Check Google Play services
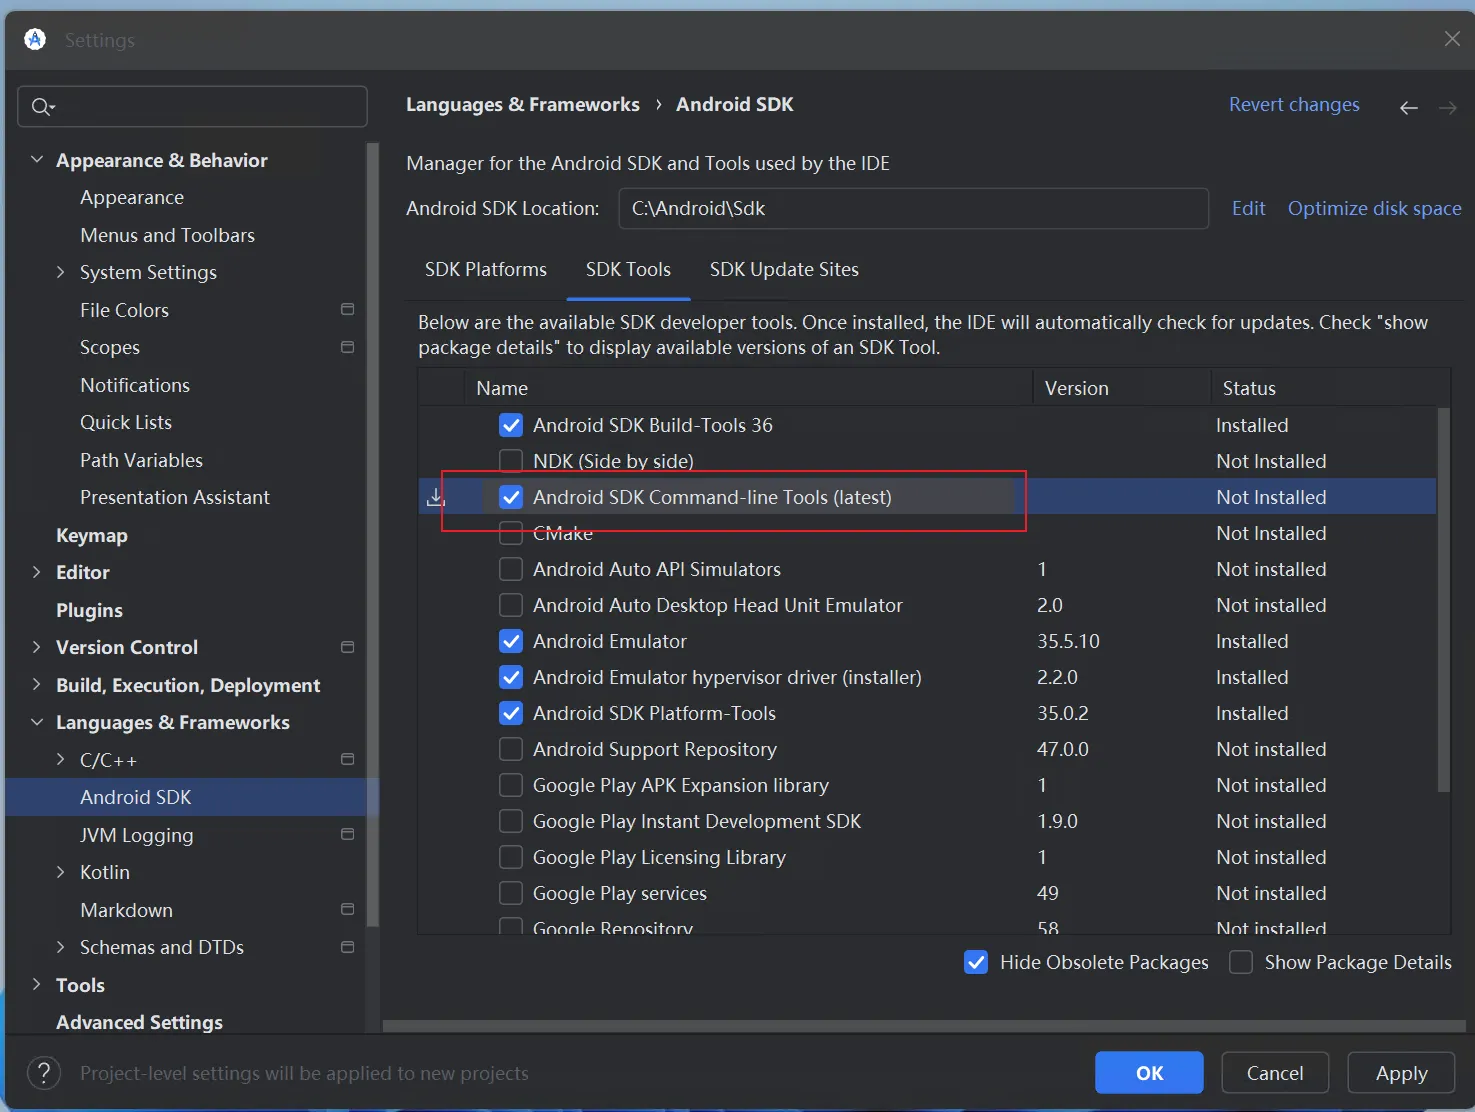Screen dimensions: 1475x1112 [511, 893]
